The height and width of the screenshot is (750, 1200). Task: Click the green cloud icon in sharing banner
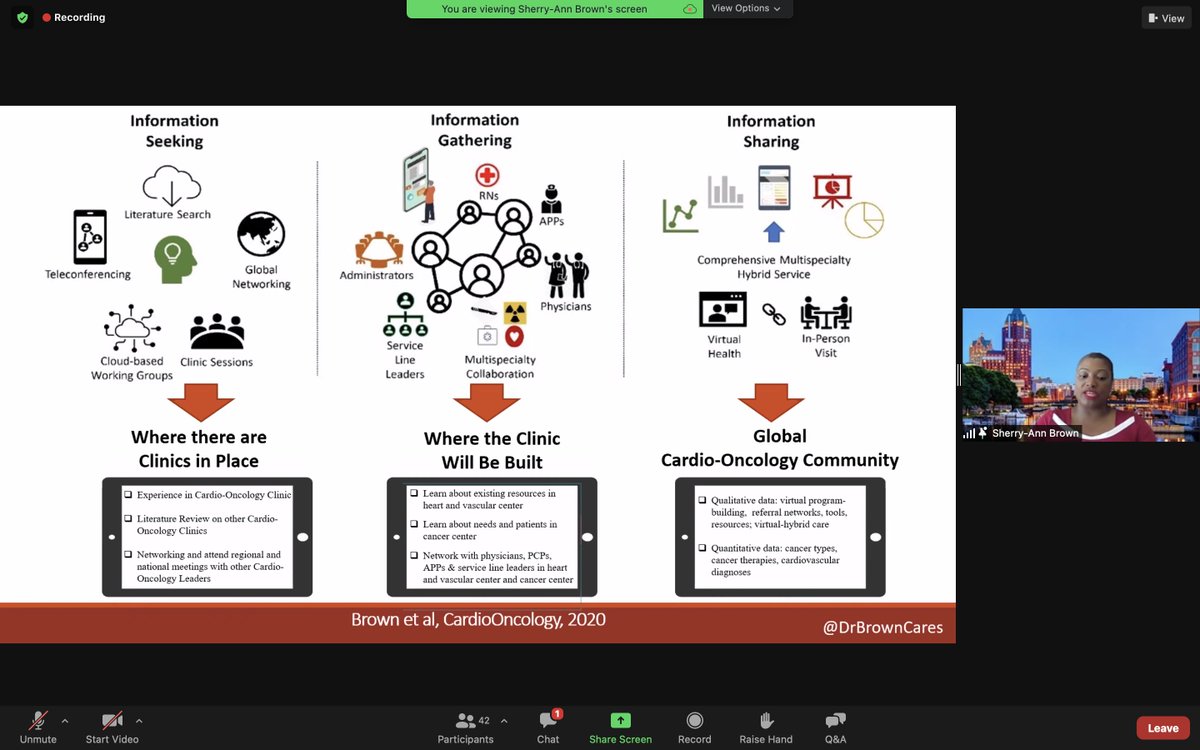(689, 9)
